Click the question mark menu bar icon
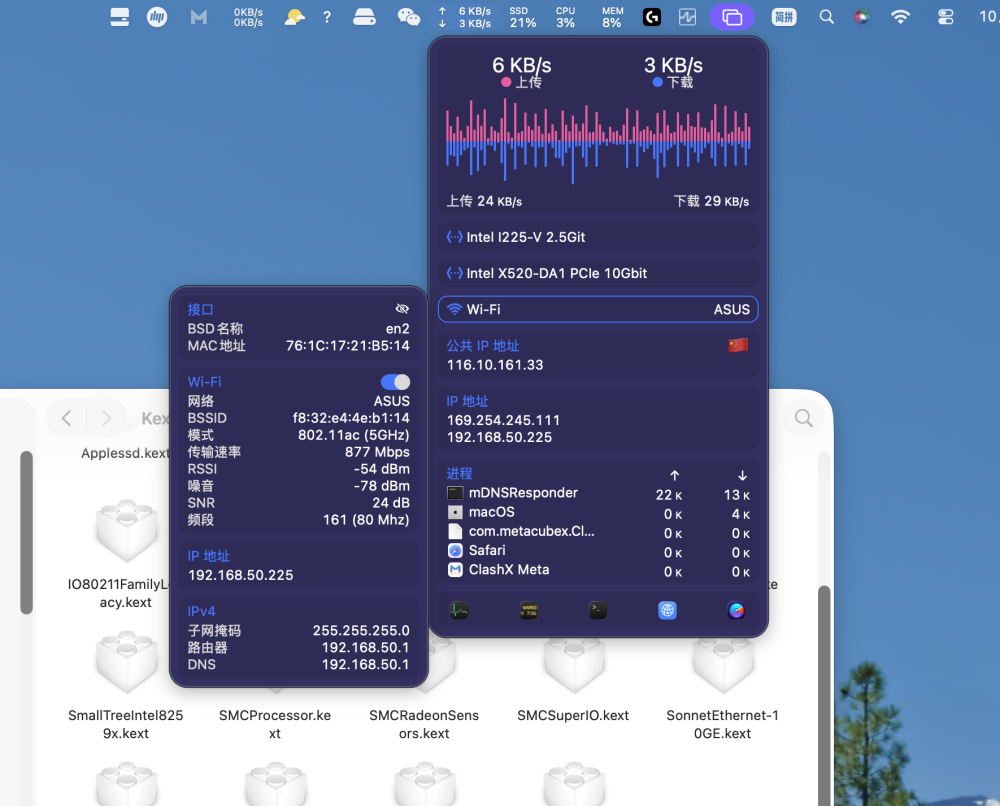 pyautogui.click(x=327, y=17)
